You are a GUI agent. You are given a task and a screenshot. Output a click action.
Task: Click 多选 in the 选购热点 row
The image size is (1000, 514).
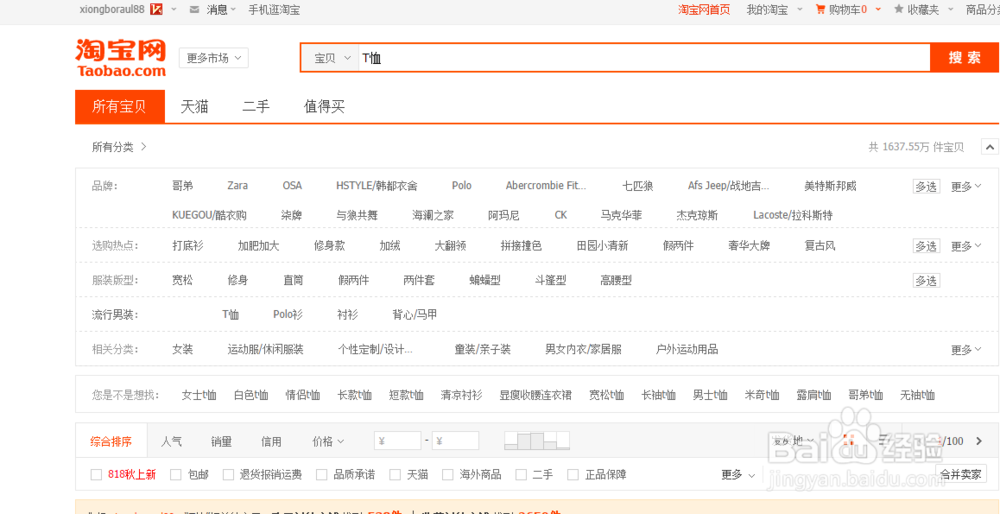tap(926, 246)
